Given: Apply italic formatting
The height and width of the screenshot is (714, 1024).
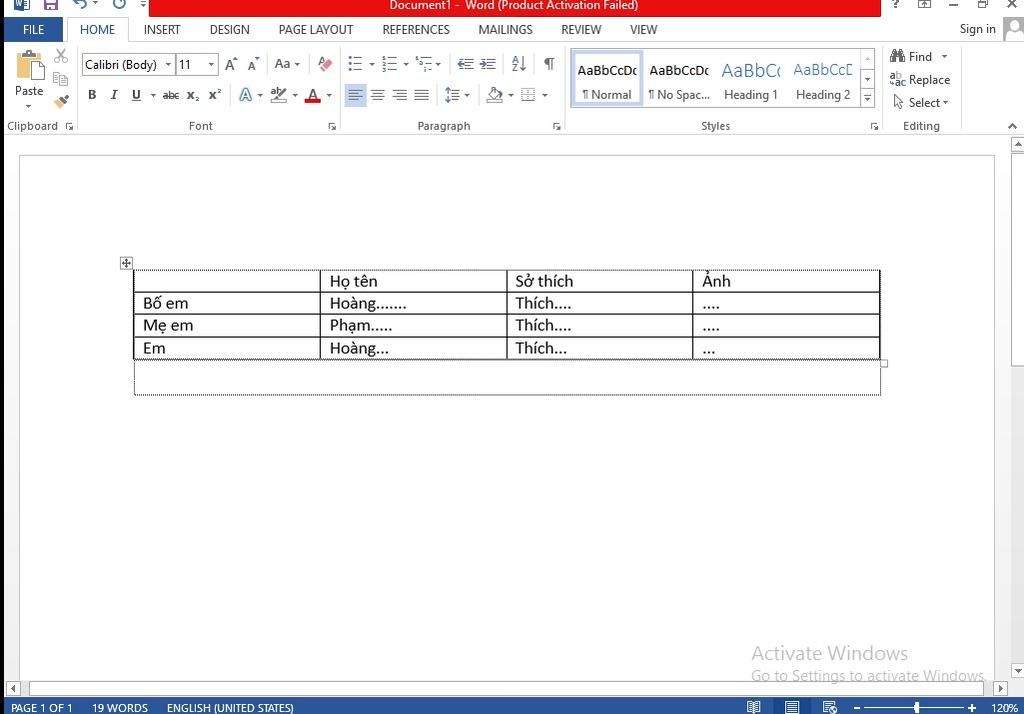Looking at the screenshot, I should [114, 95].
